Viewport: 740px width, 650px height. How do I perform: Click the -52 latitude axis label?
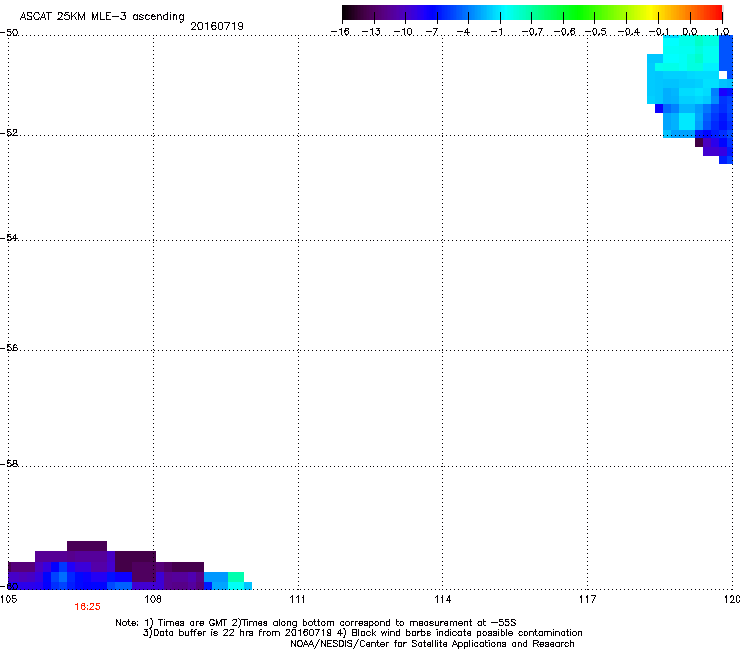pyautogui.click(x=9, y=133)
